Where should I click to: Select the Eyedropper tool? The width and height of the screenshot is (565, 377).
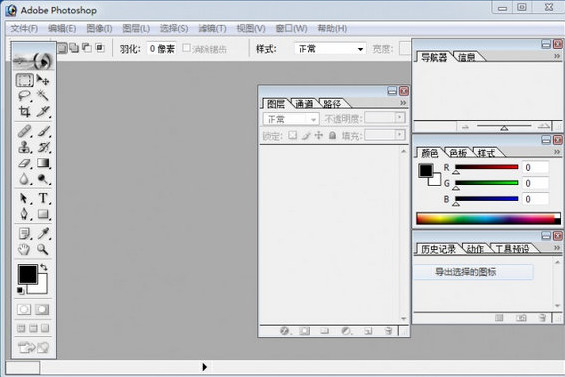pos(43,234)
